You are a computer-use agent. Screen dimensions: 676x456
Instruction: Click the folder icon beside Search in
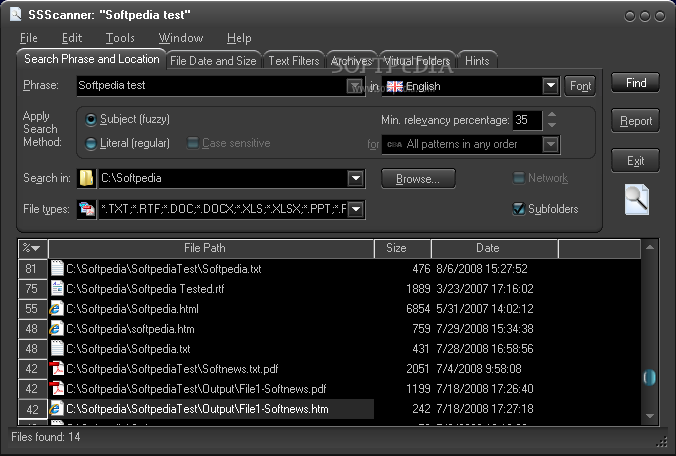tap(87, 178)
